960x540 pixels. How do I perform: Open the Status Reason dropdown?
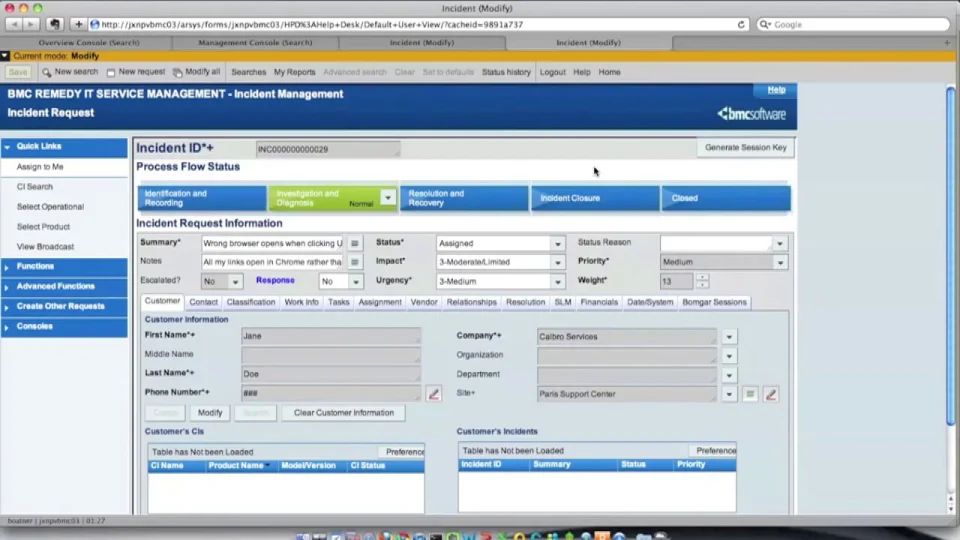tap(779, 244)
